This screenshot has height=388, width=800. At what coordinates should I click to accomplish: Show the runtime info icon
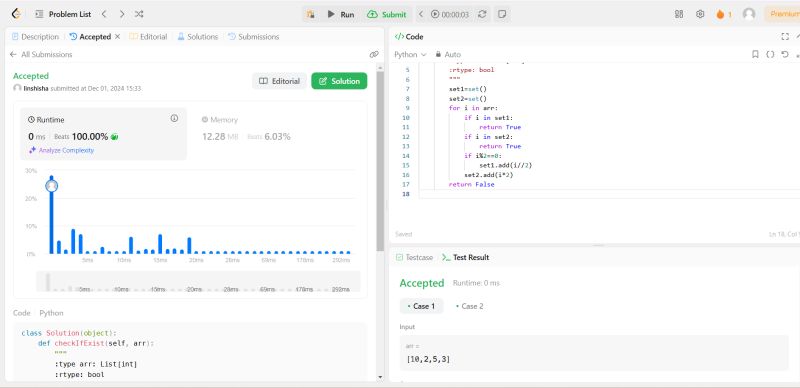click(x=174, y=118)
